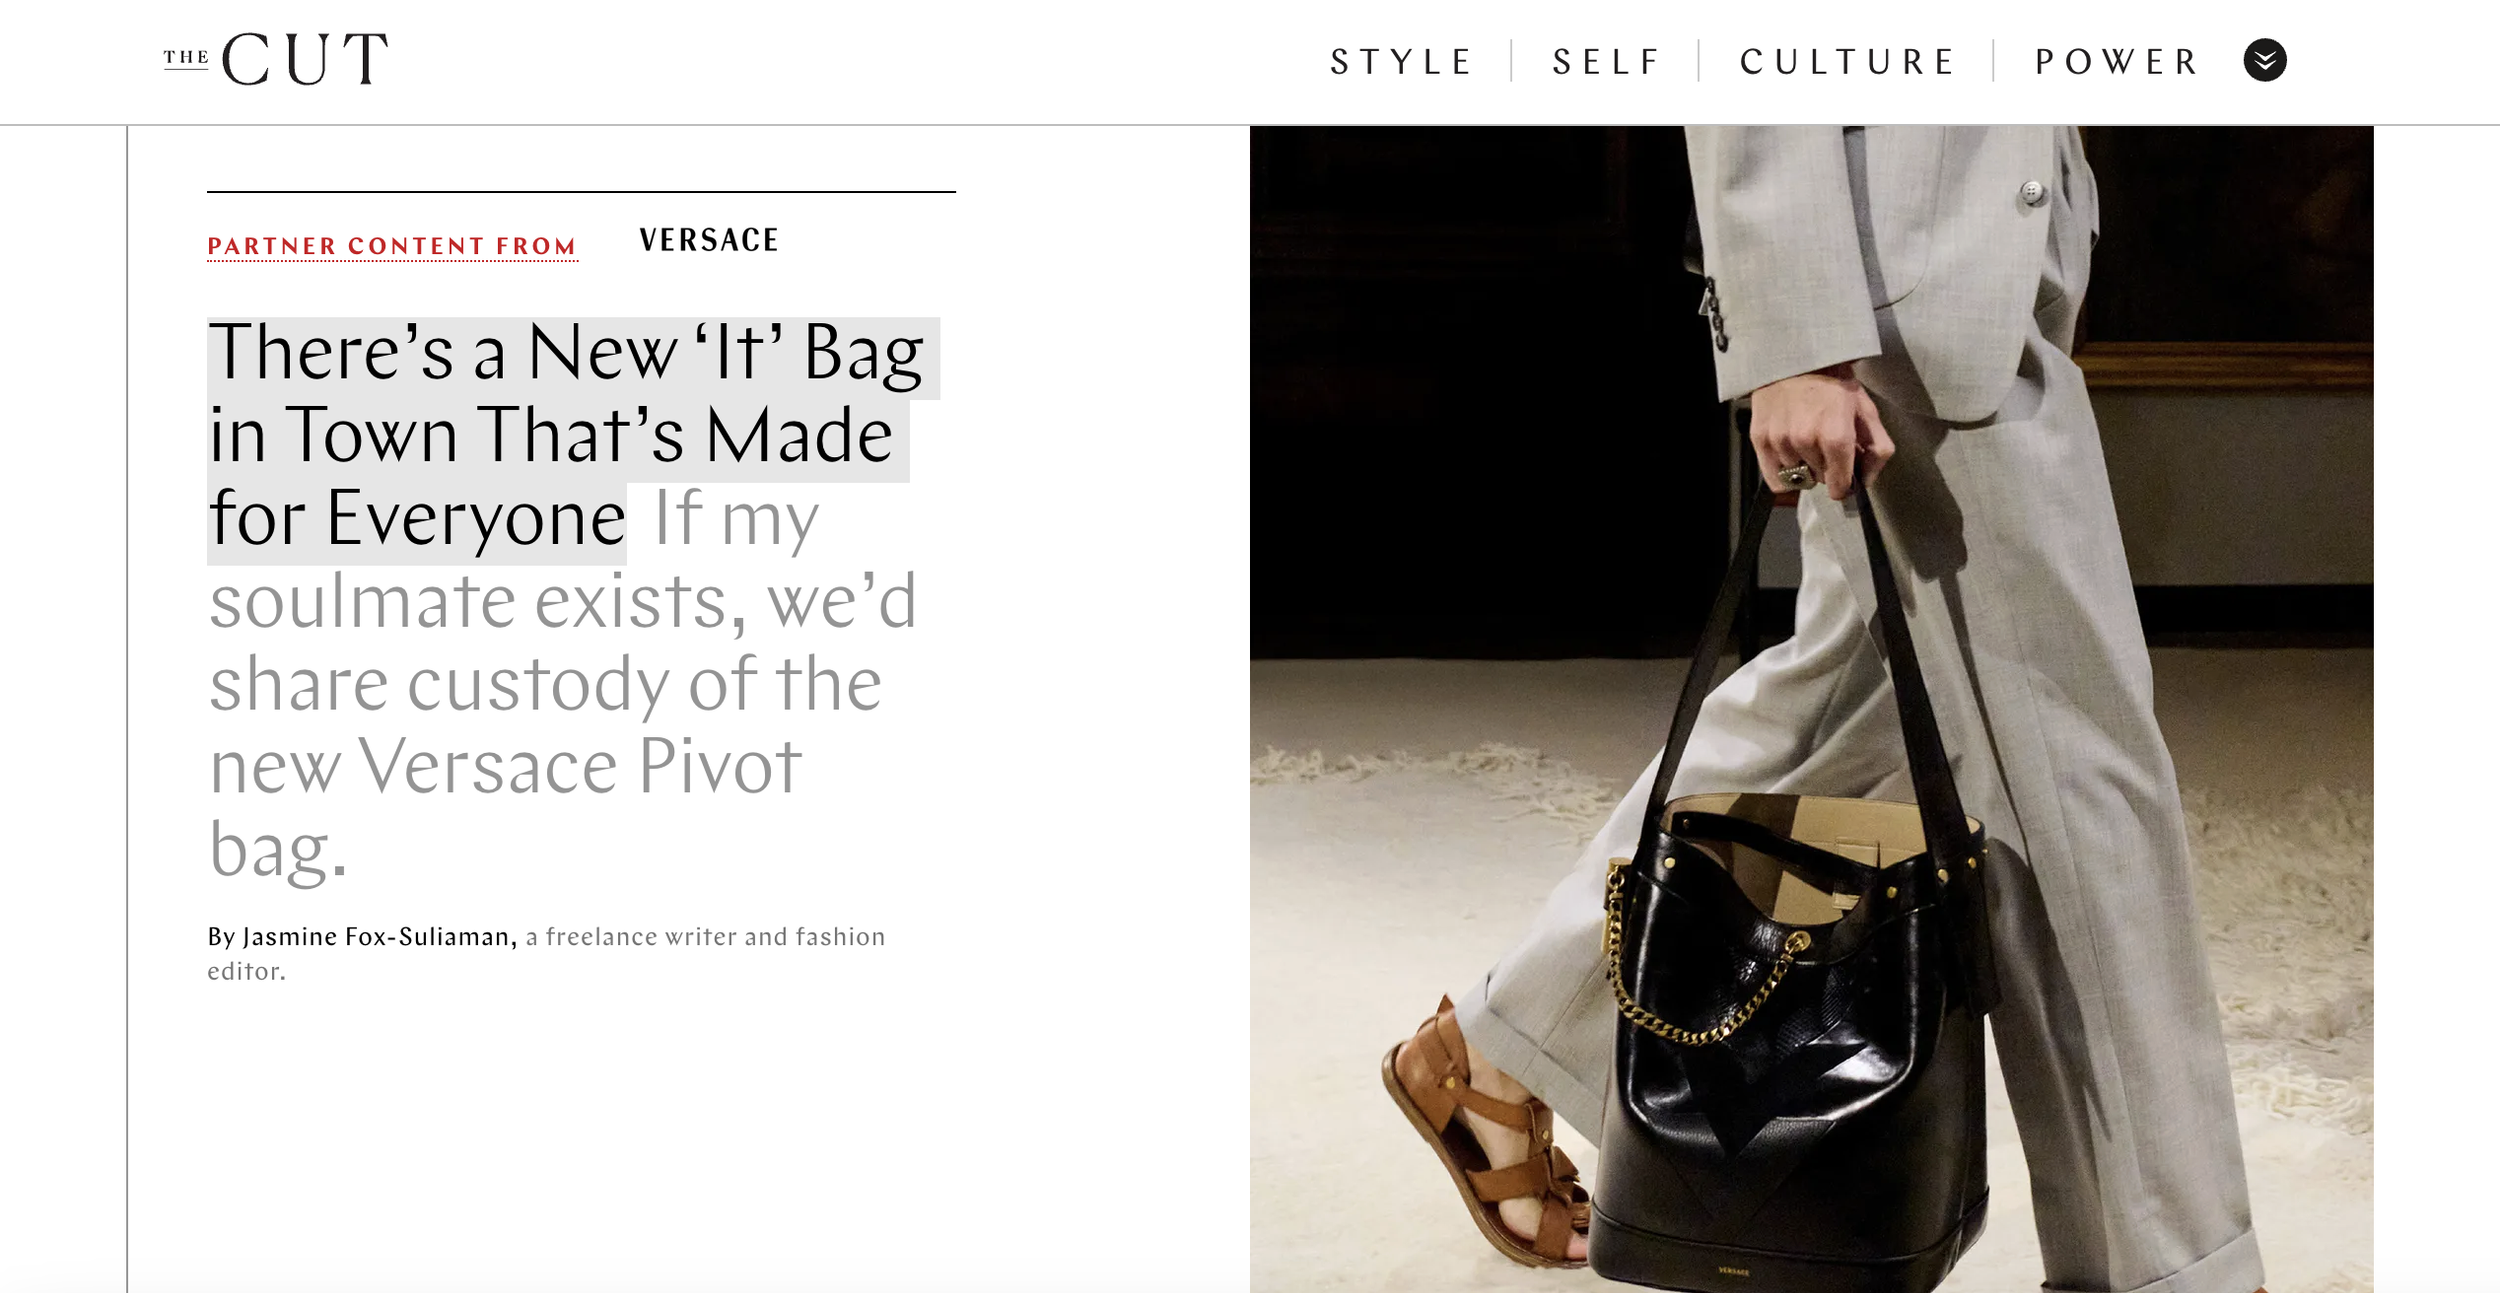Open The Cut logo homepage
This screenshot has height=1293, width=2500.
click(276, 59)
